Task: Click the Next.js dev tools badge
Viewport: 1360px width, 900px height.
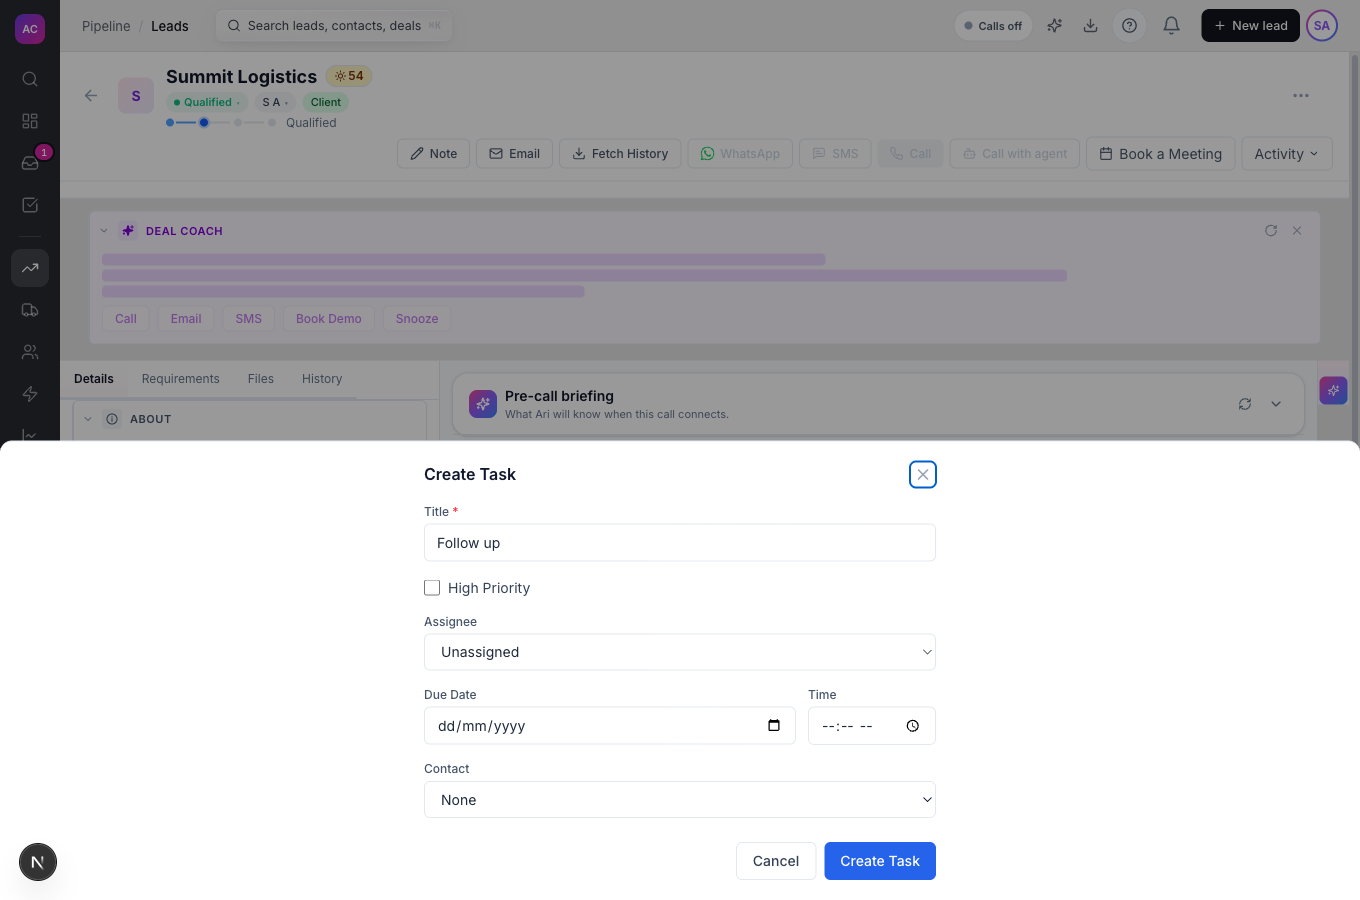Action: click(38, 862)
